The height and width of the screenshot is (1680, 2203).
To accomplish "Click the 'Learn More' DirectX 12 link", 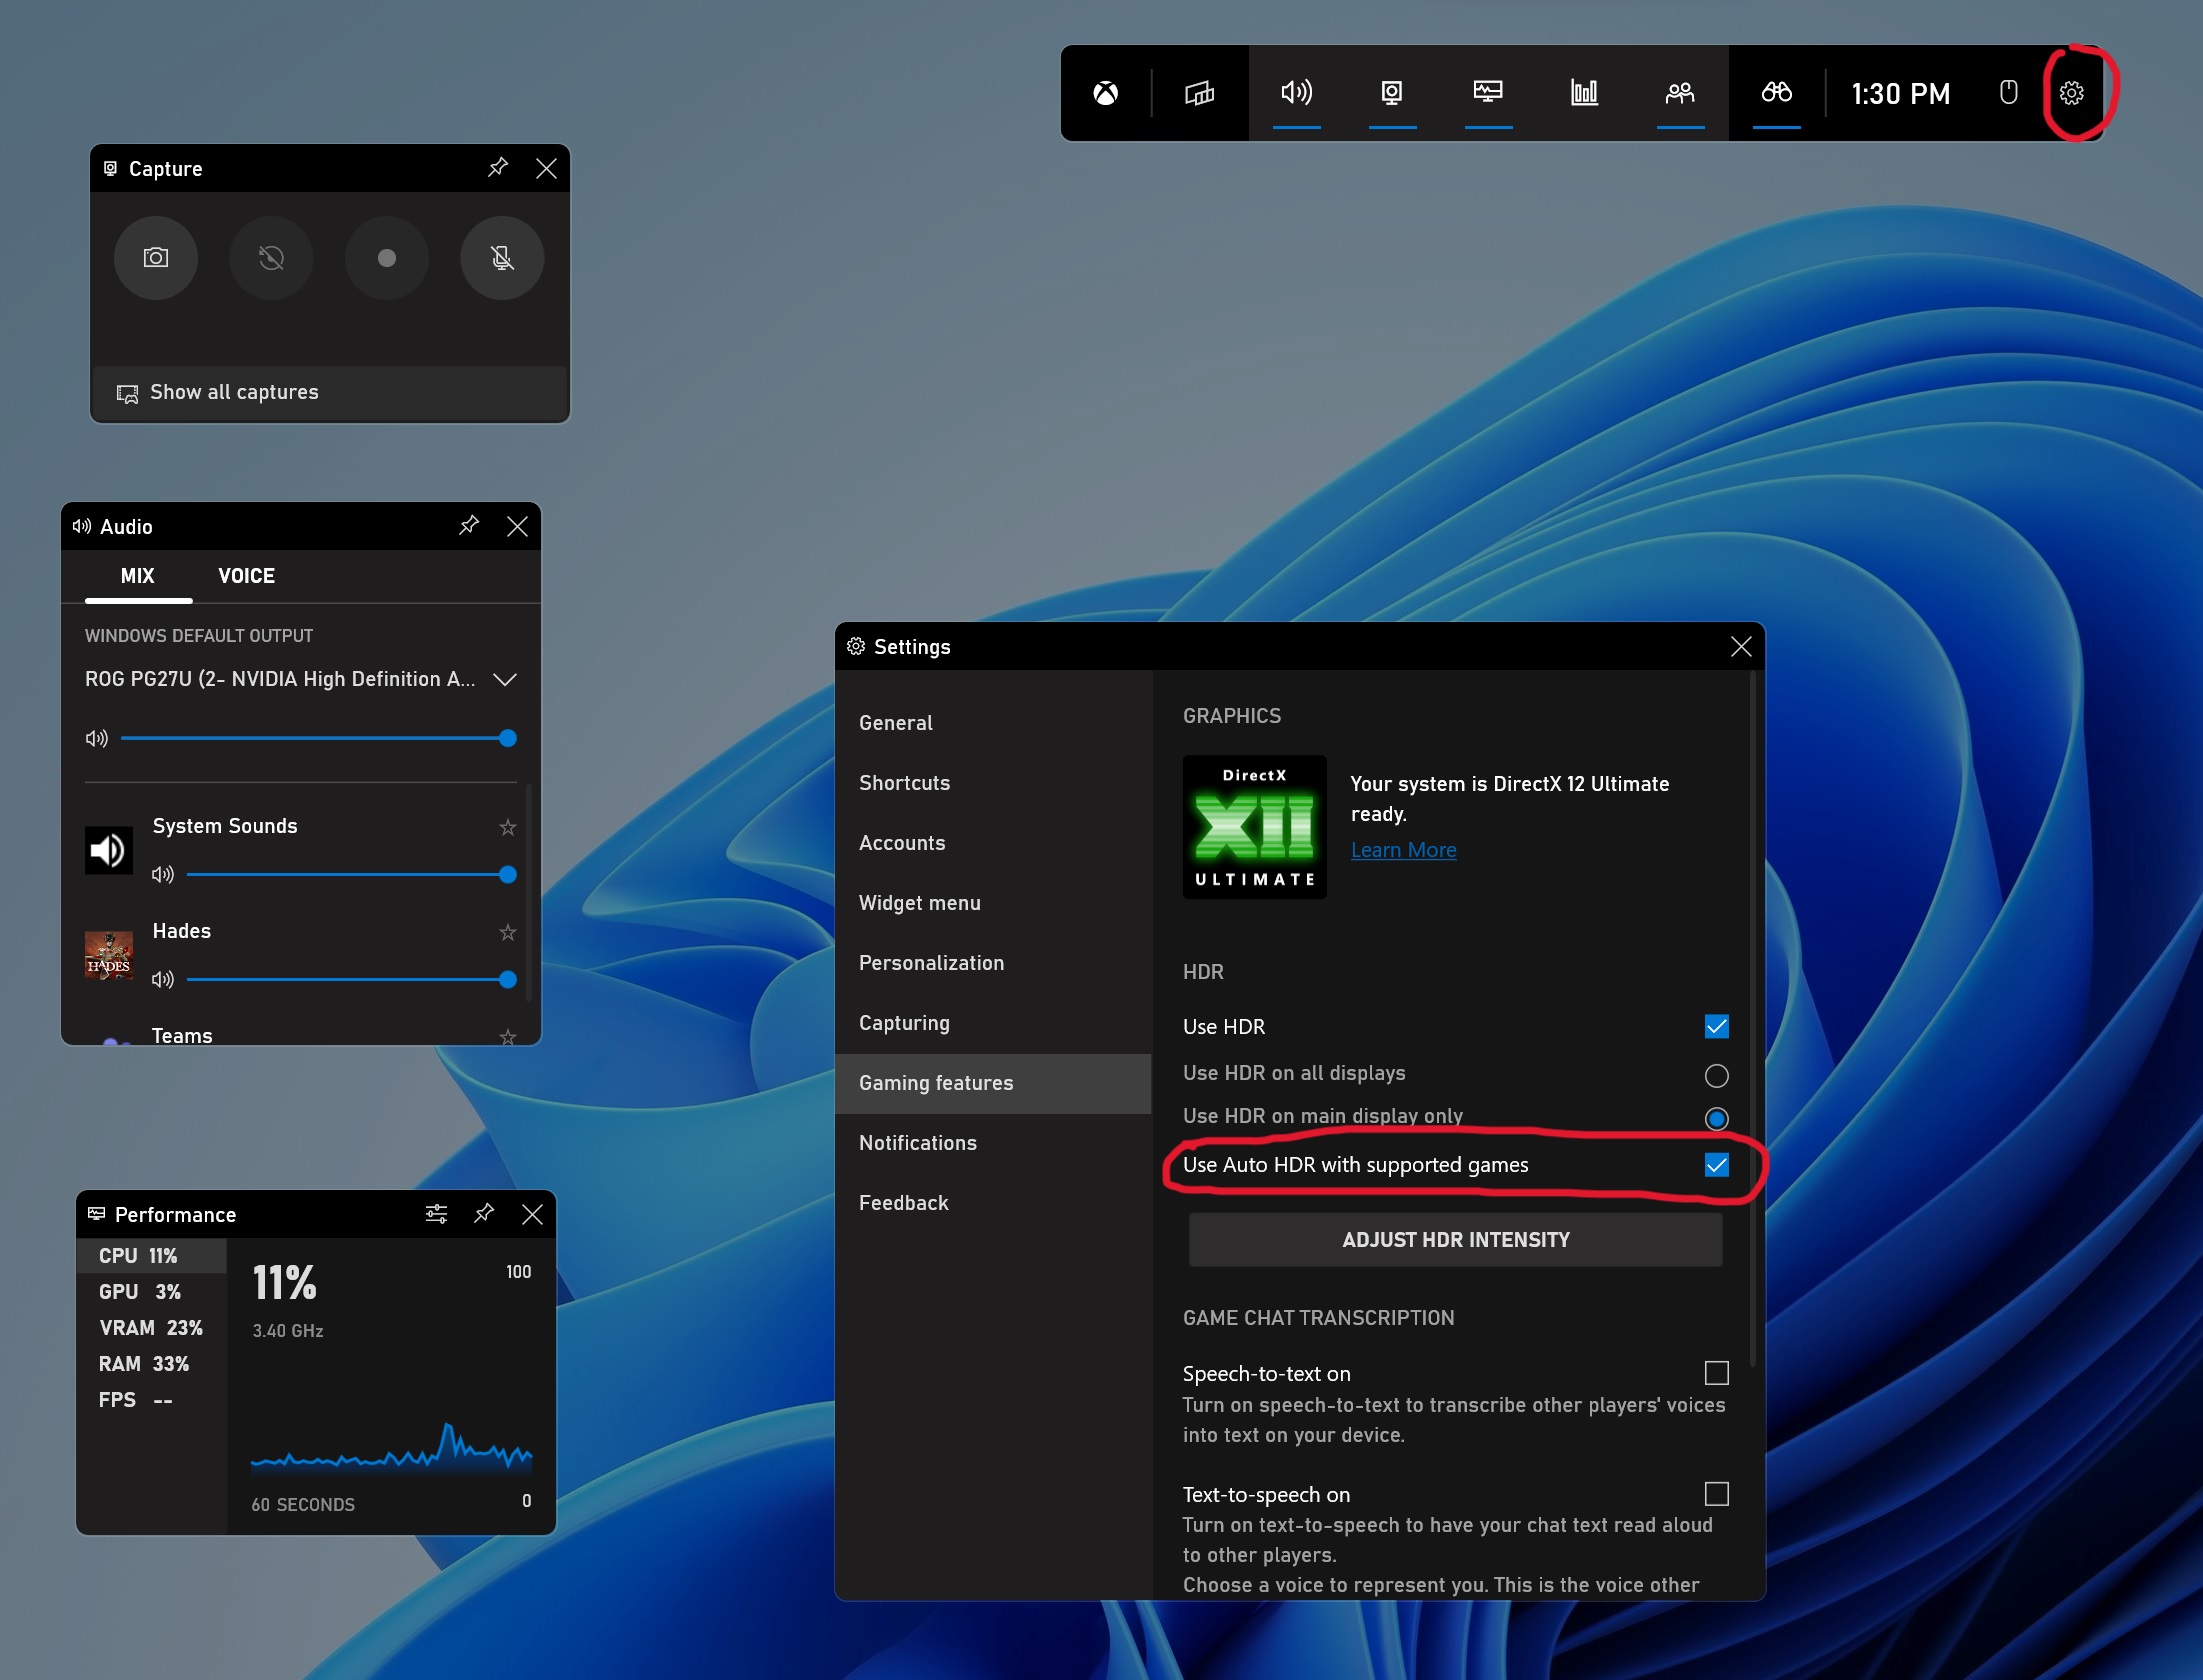I will 1400,851.
